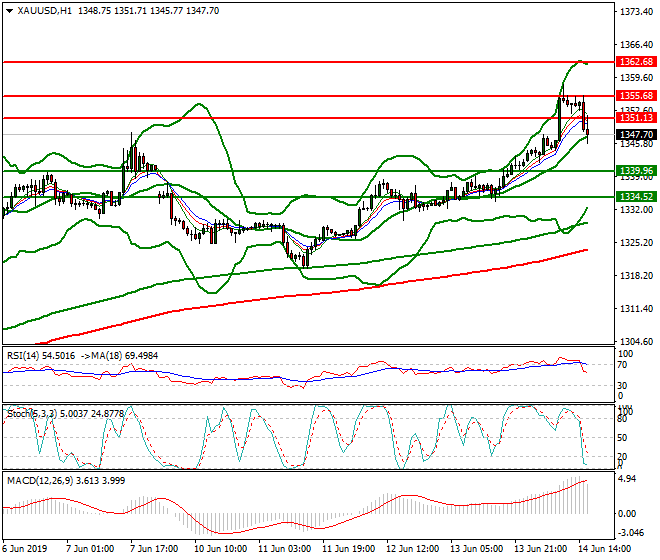
Task: Select the 1351.13 red price label
Action: point(636,118)
